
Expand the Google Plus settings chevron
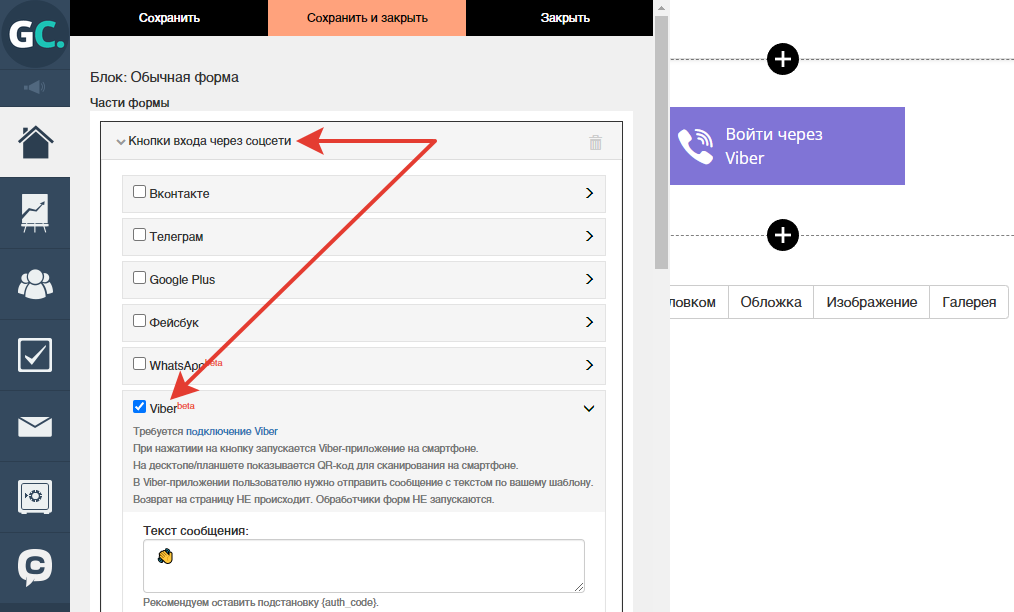pos(589,279)
